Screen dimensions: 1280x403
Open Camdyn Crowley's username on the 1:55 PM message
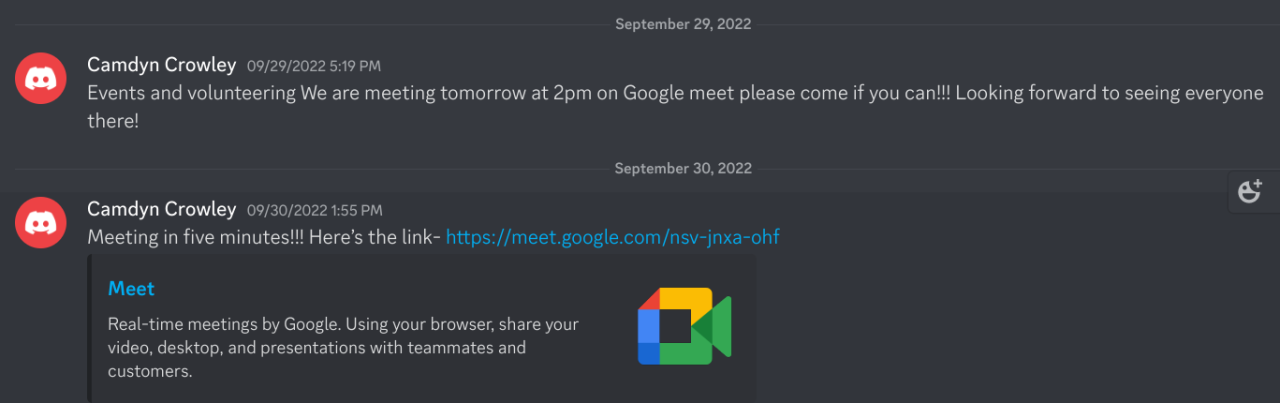pyautogui.click(x=161, y=210)
